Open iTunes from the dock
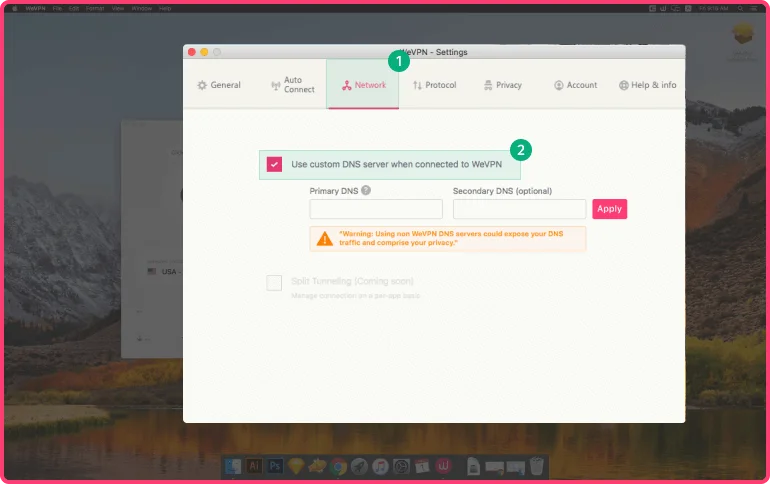770x484 pixels. click(x=381, y=467)
